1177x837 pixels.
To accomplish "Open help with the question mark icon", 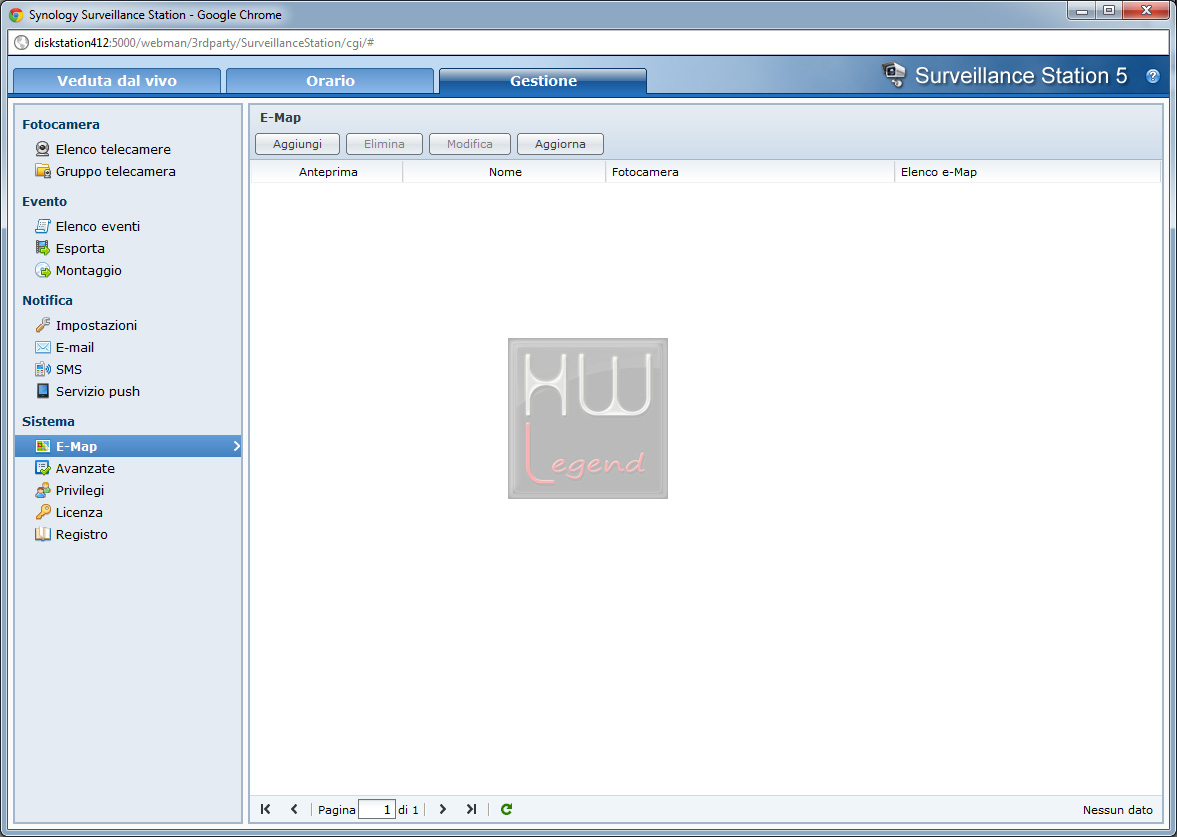I will 1153,76.
